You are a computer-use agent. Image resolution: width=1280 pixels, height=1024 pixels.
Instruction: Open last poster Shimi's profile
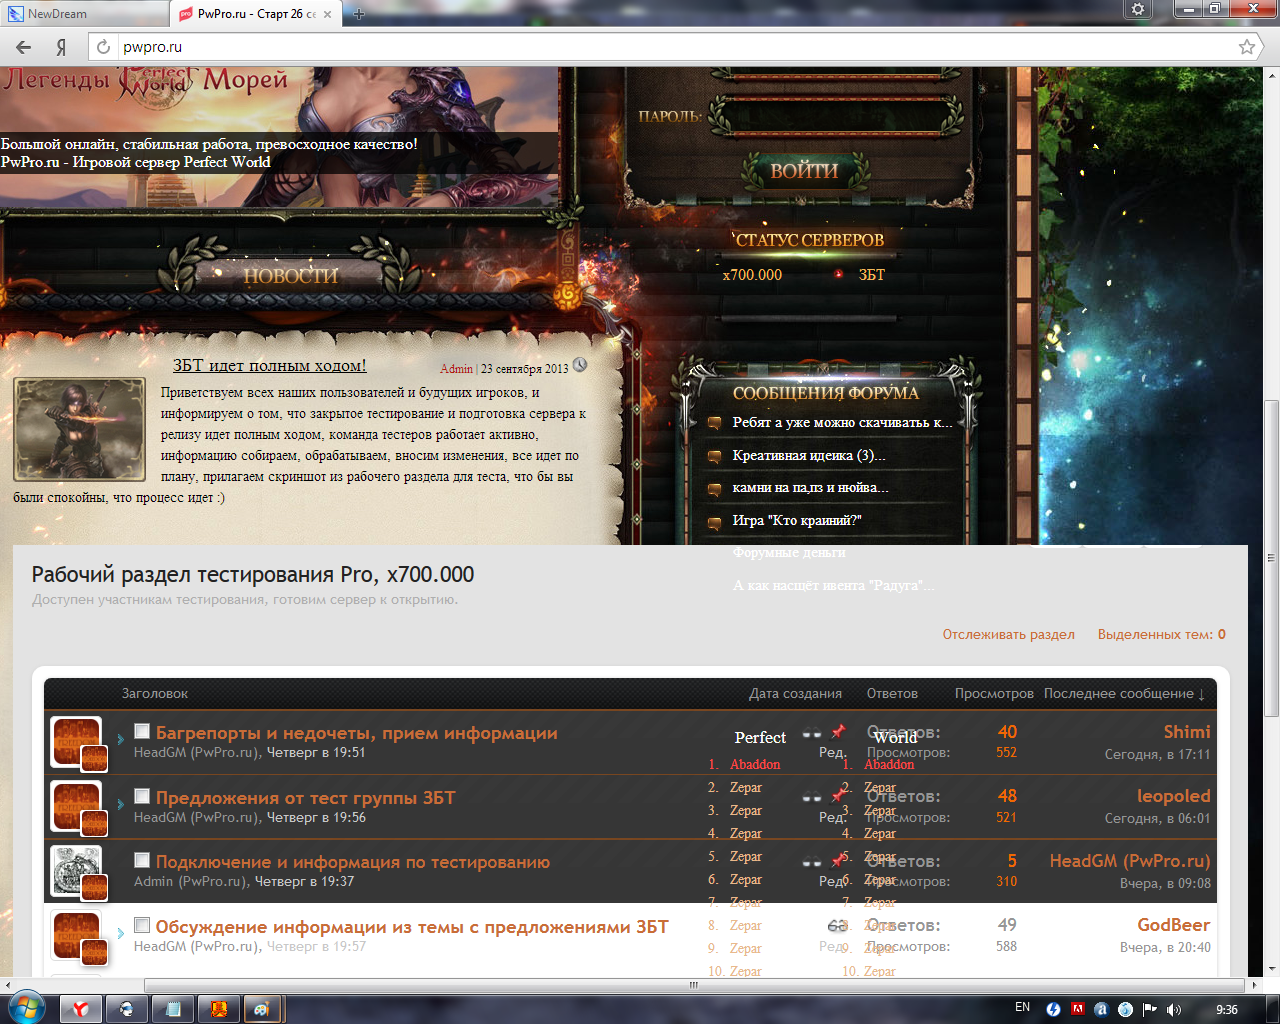tap(1187, 732)
